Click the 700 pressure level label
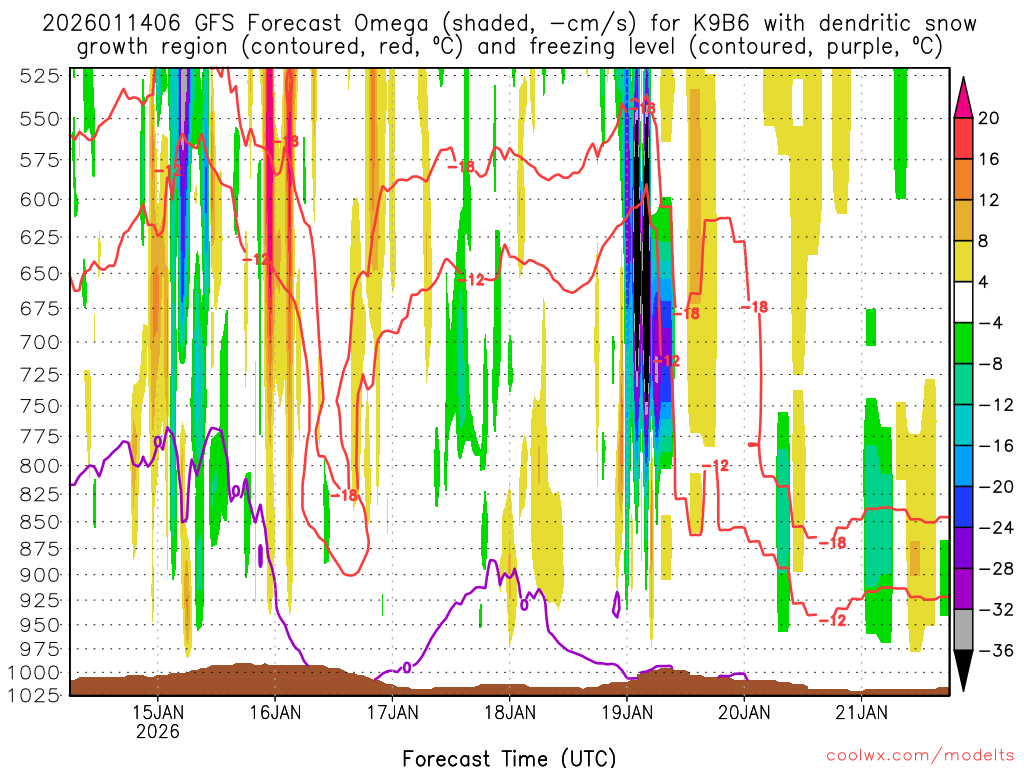 pos(40,342)
